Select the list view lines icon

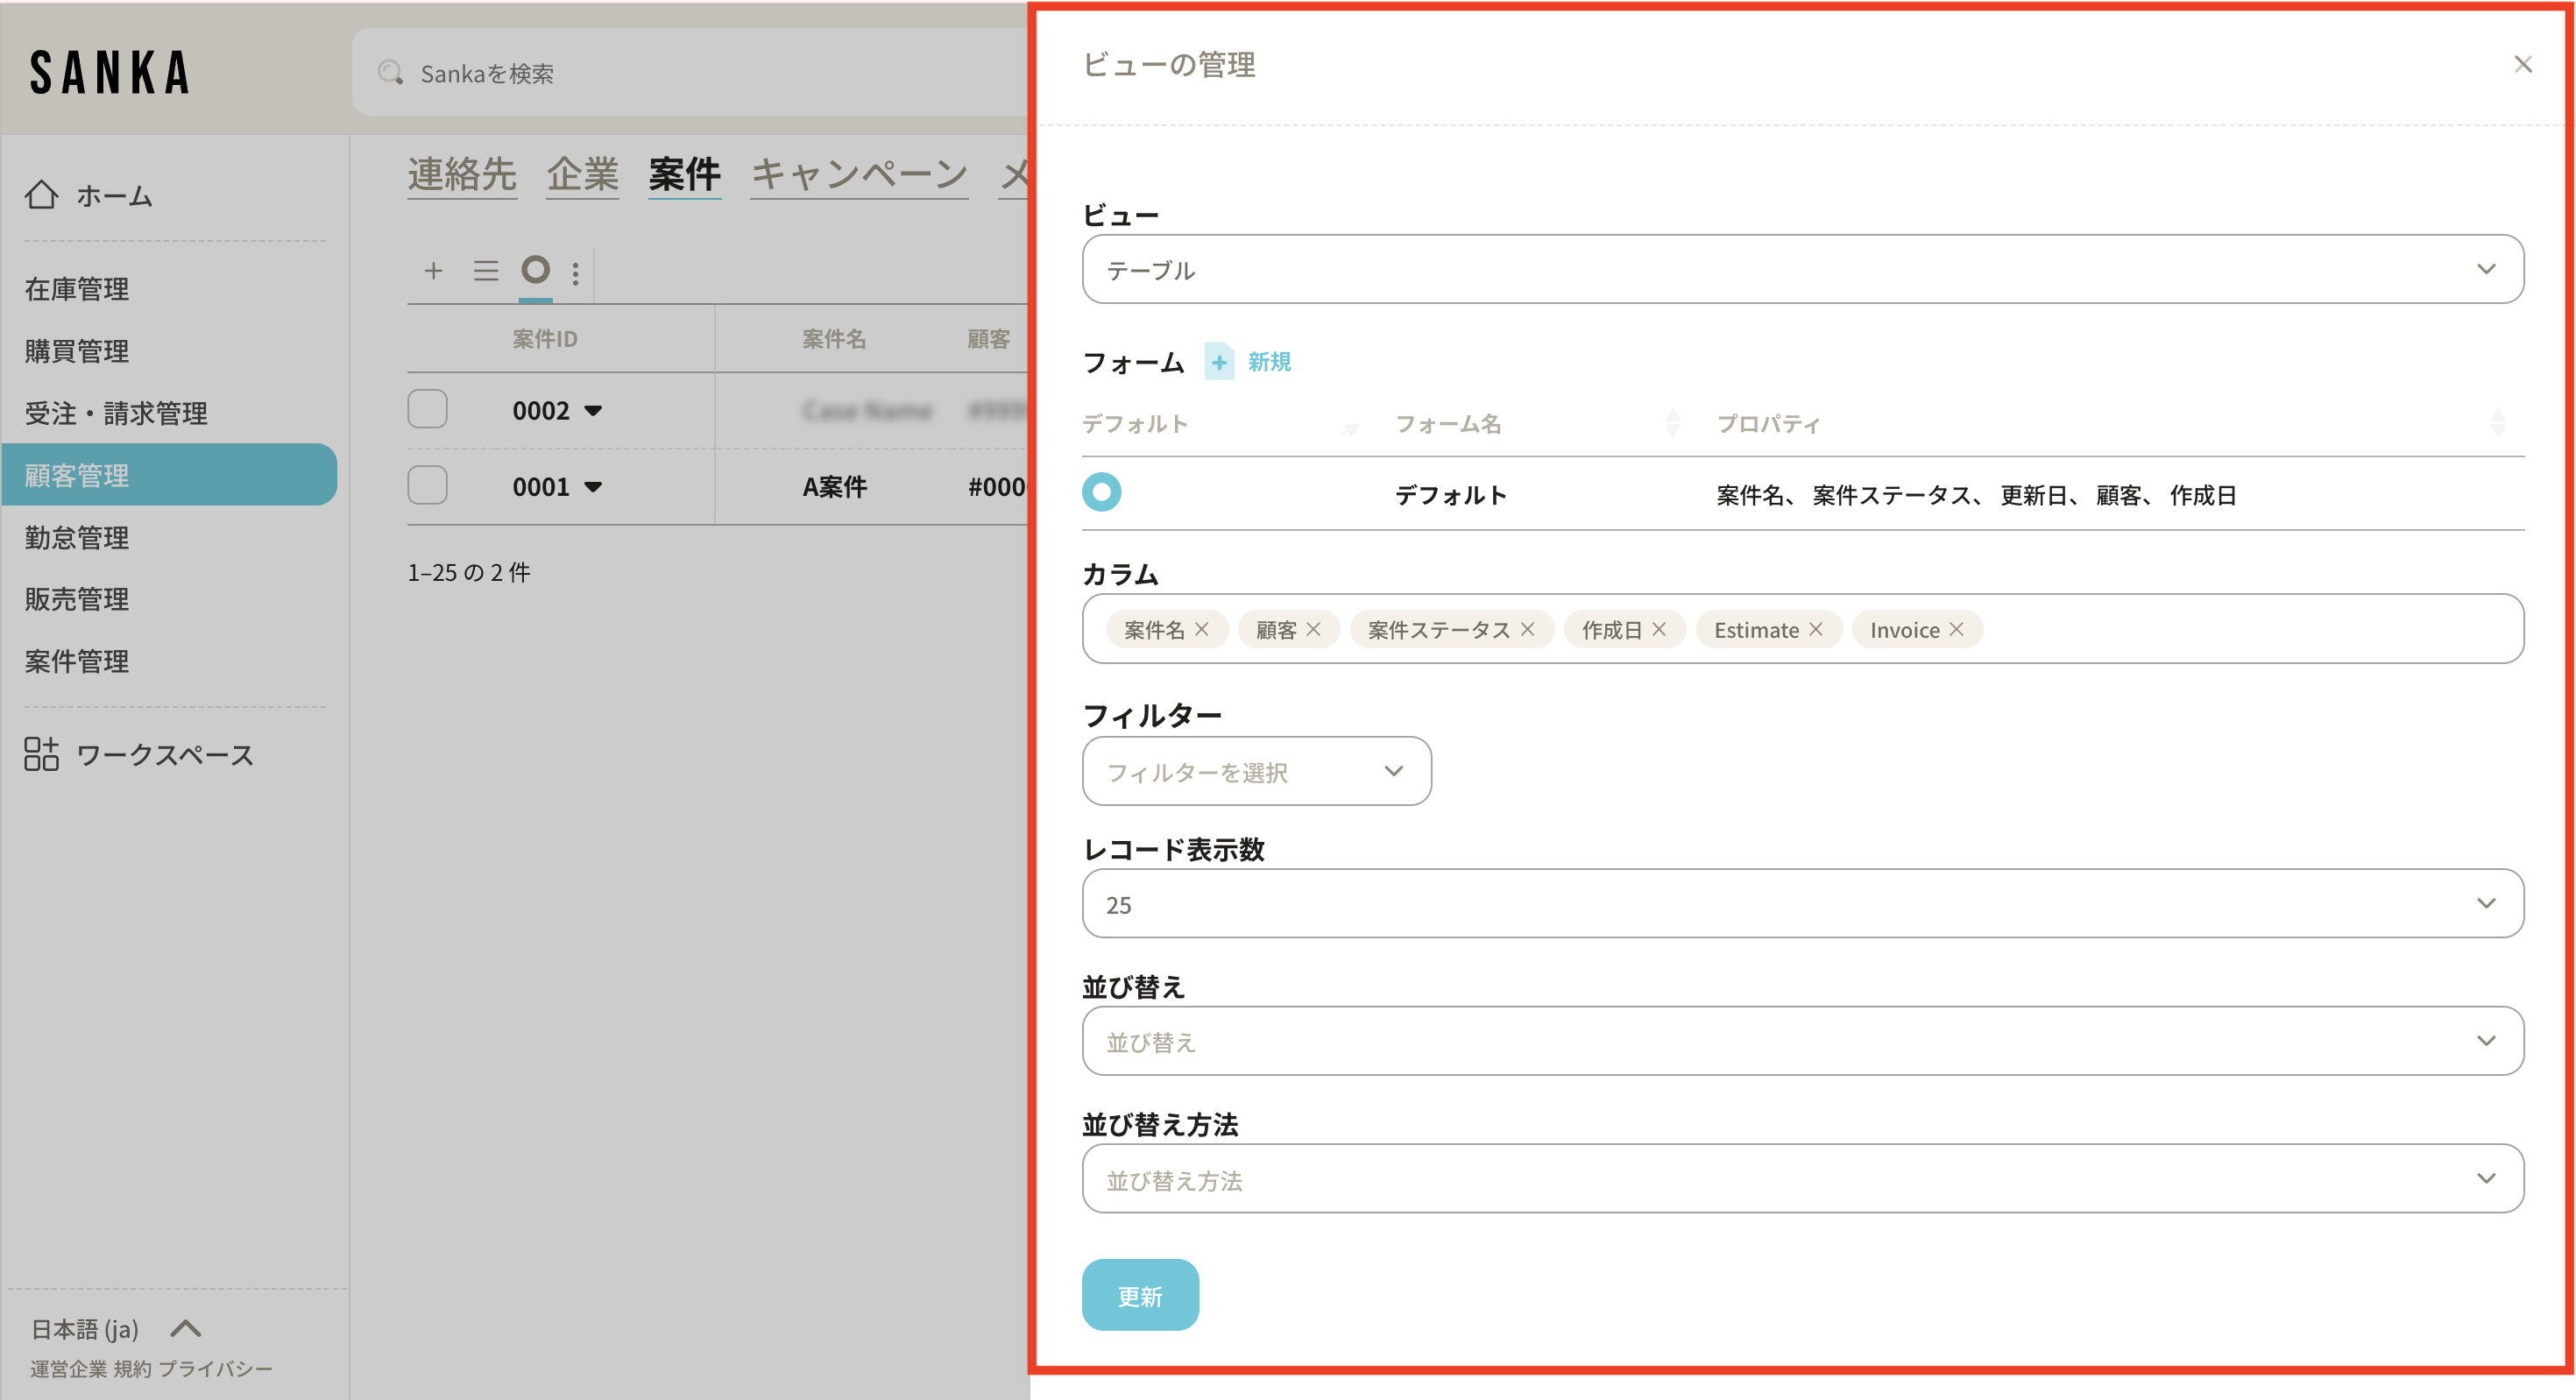pos(486,271)
